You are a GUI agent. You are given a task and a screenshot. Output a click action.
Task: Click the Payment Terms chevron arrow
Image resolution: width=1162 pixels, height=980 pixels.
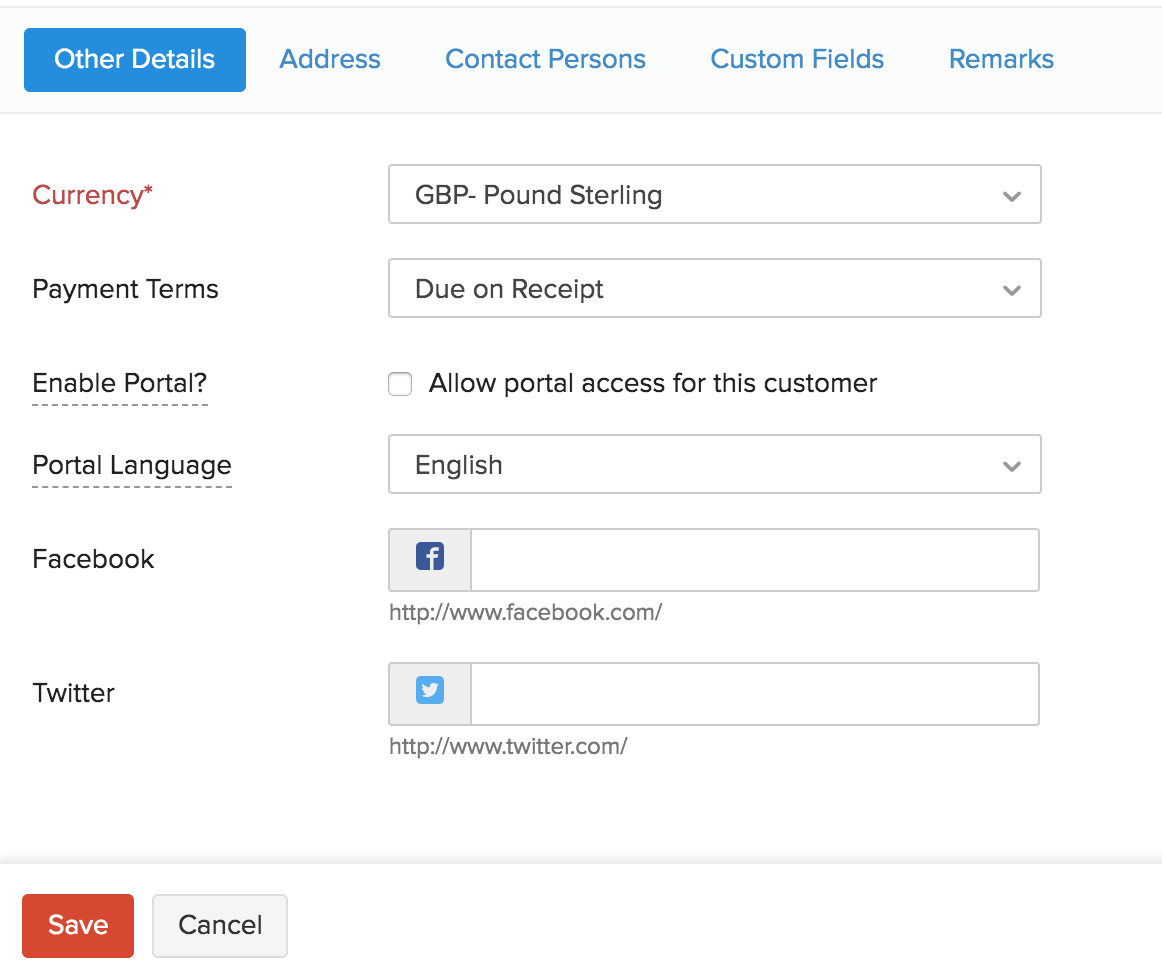1011,290
